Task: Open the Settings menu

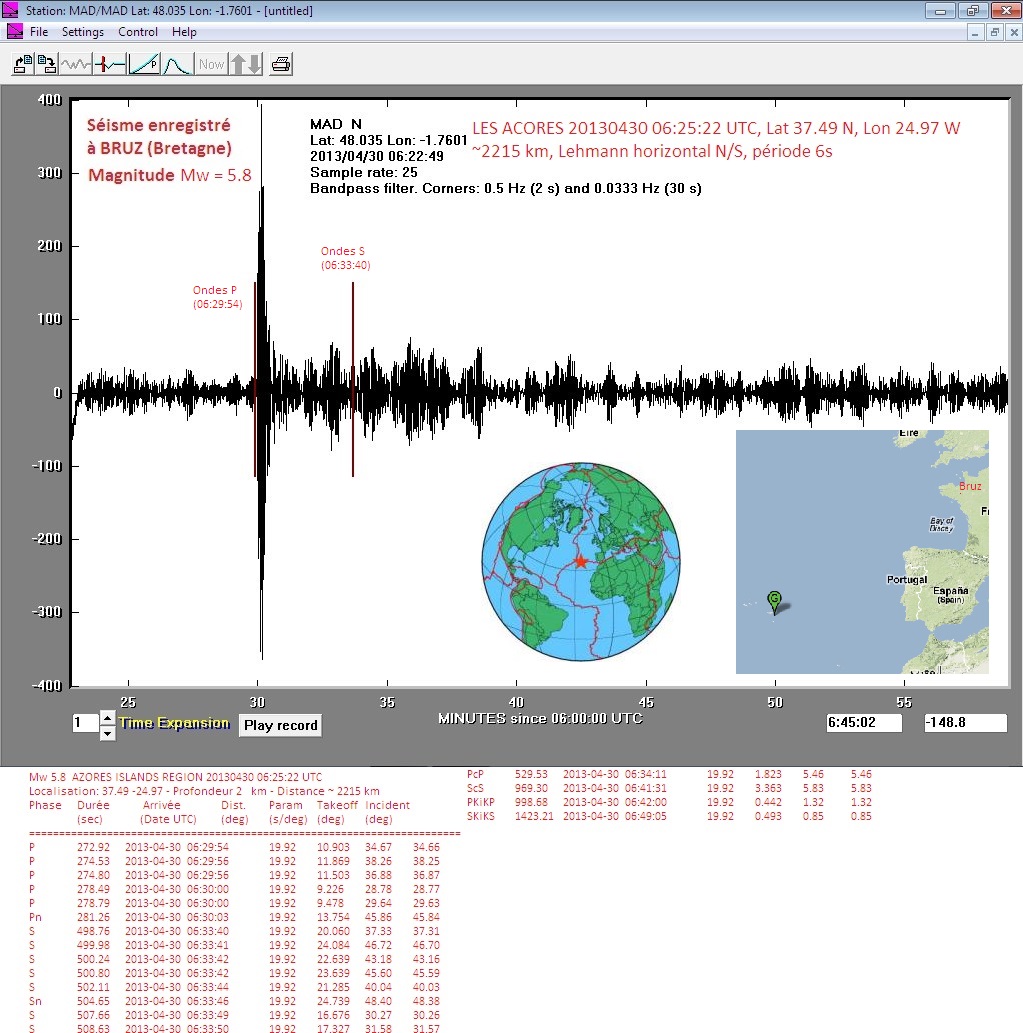Action: click(83, 32)
